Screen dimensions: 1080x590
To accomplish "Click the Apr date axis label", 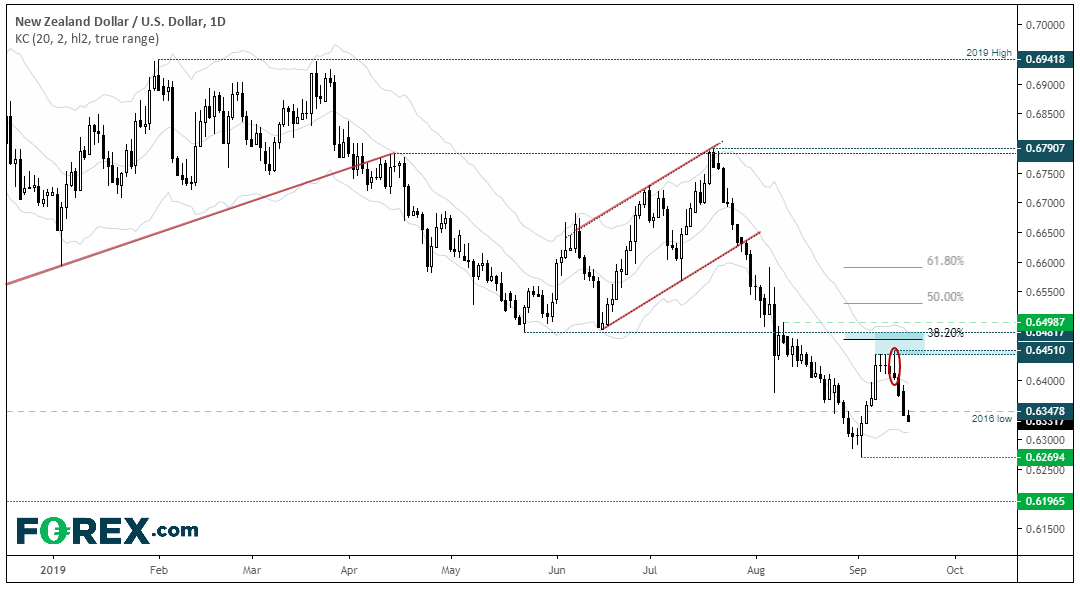I will coord(349,570).
